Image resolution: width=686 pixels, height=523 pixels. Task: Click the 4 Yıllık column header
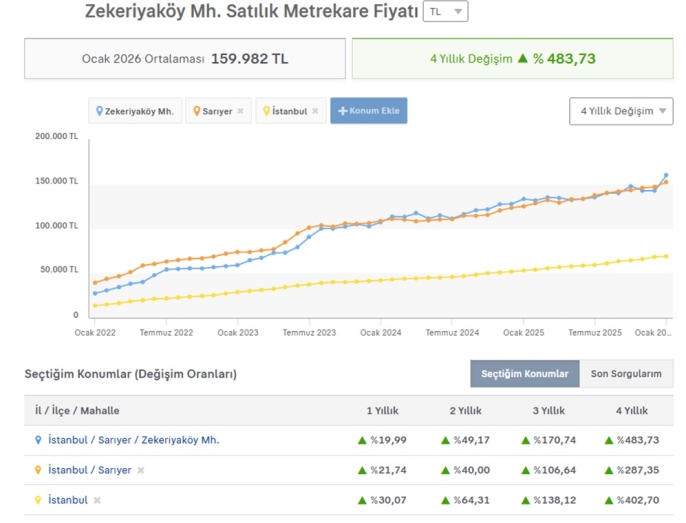click(632, 411)
